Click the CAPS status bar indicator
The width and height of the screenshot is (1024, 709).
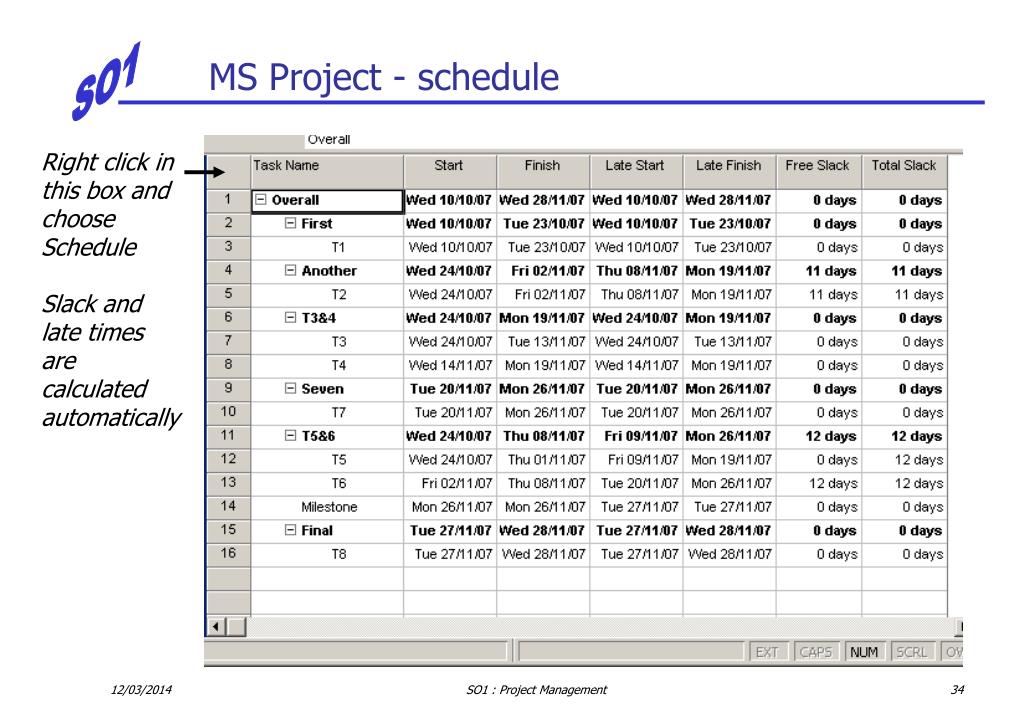tap(816, 652)
